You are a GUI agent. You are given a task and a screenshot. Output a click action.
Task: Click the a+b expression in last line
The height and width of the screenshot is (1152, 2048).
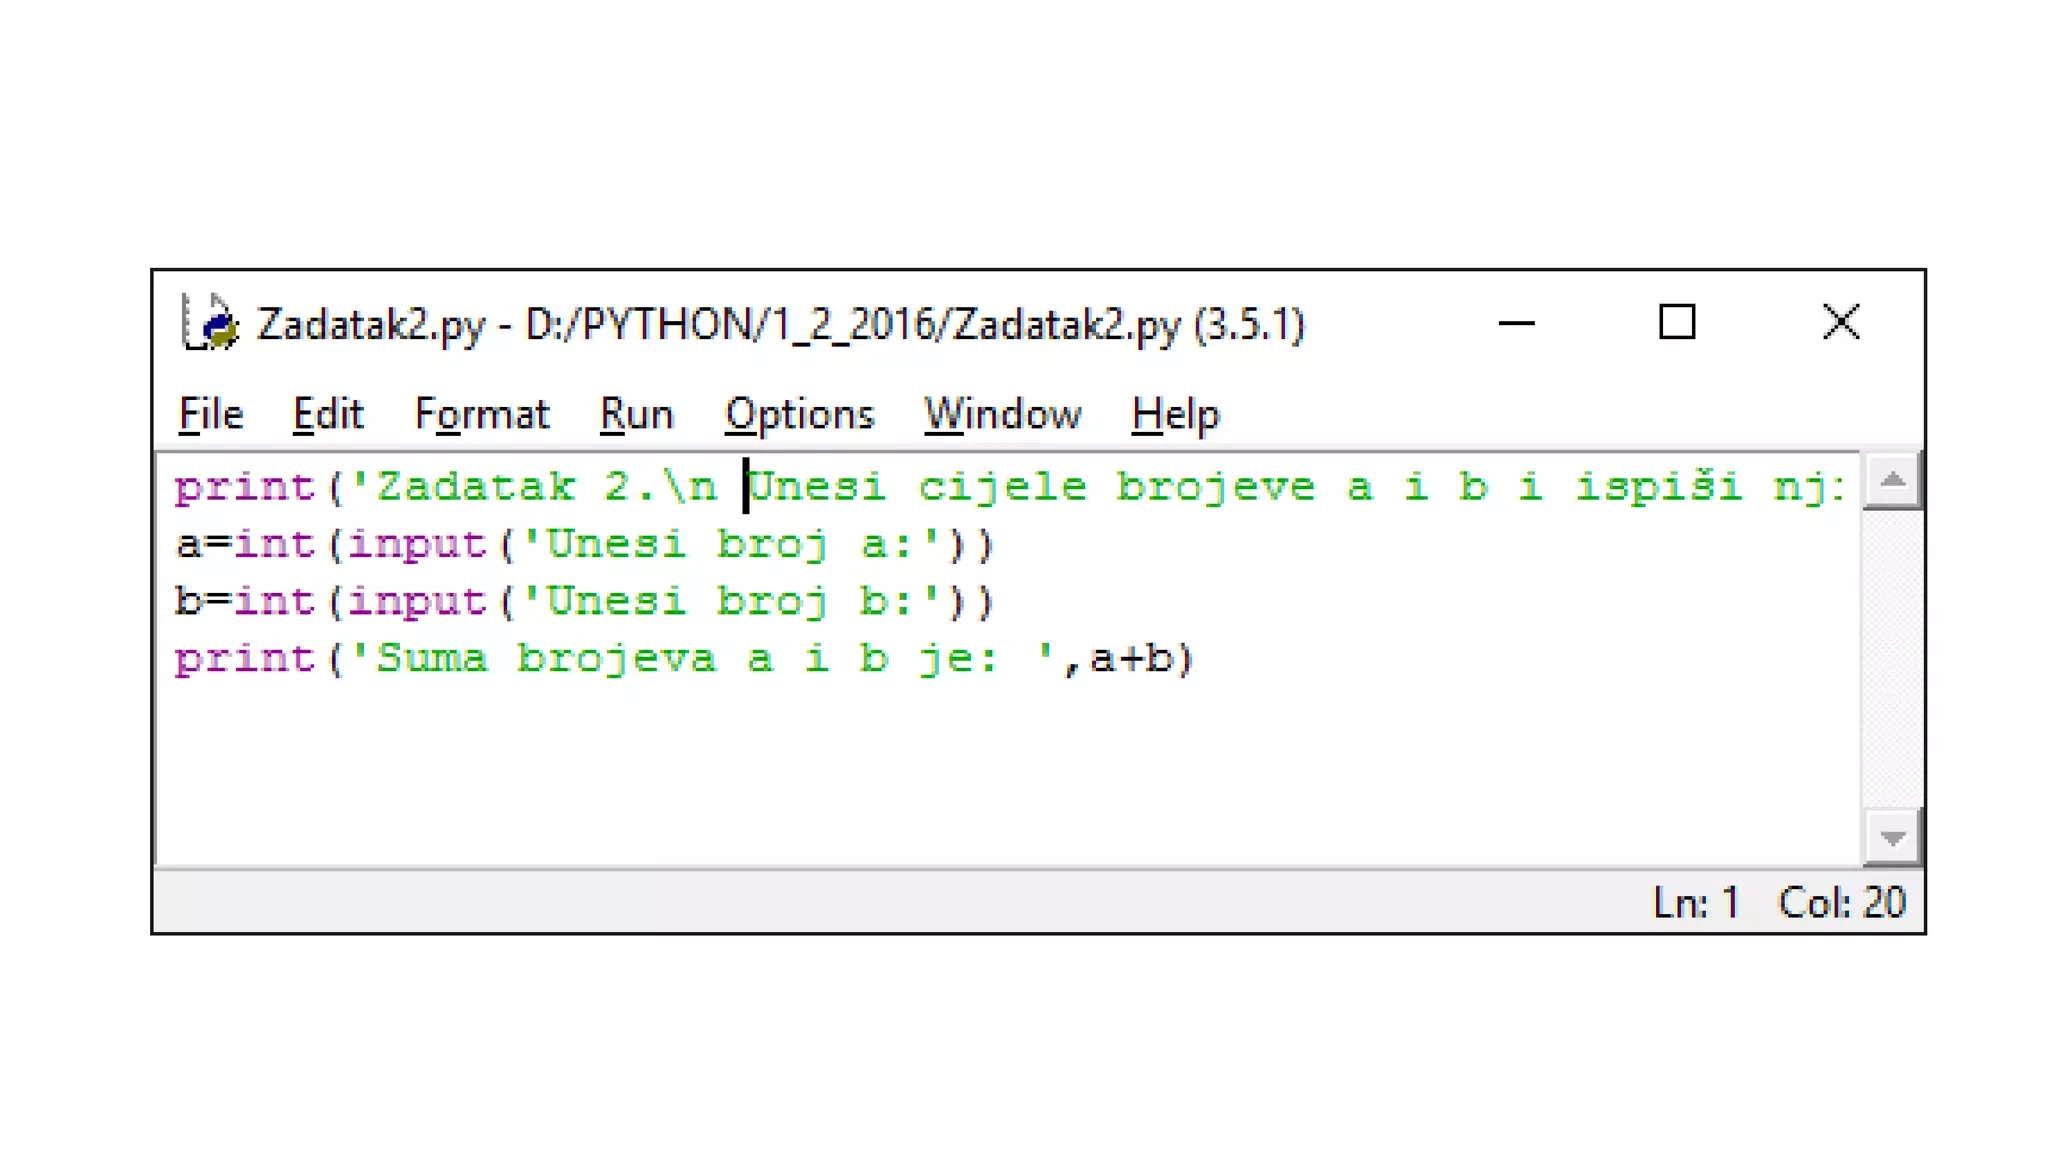[x=1130, y=659]
